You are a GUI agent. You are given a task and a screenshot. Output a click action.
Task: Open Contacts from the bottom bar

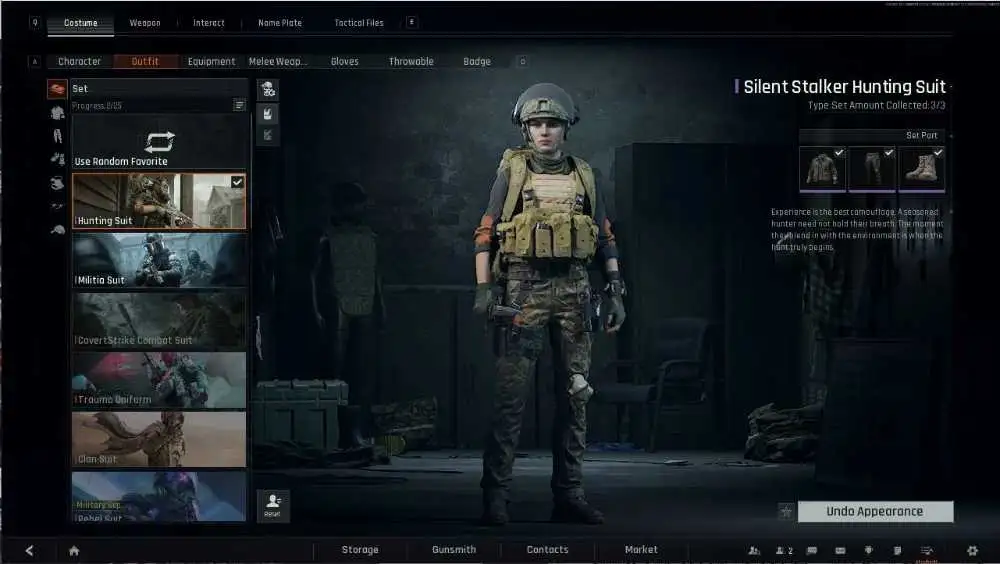tap(547, 550)
